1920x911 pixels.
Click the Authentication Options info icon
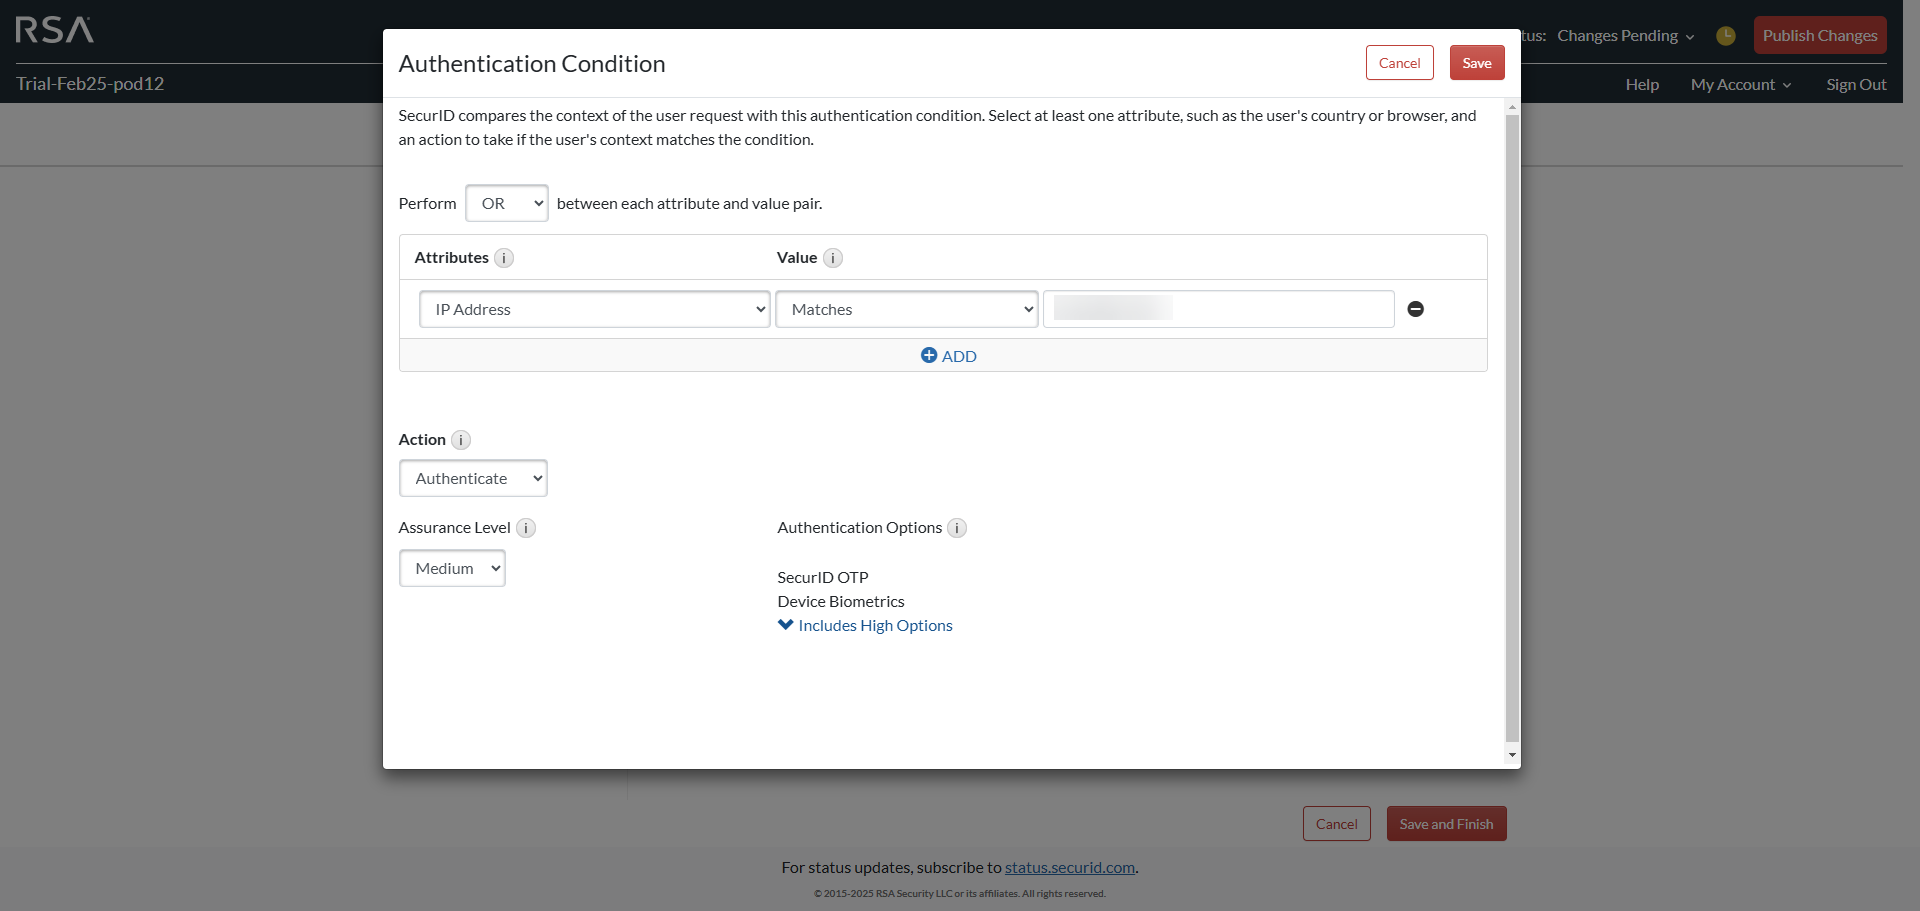click(x=957, y=528)
